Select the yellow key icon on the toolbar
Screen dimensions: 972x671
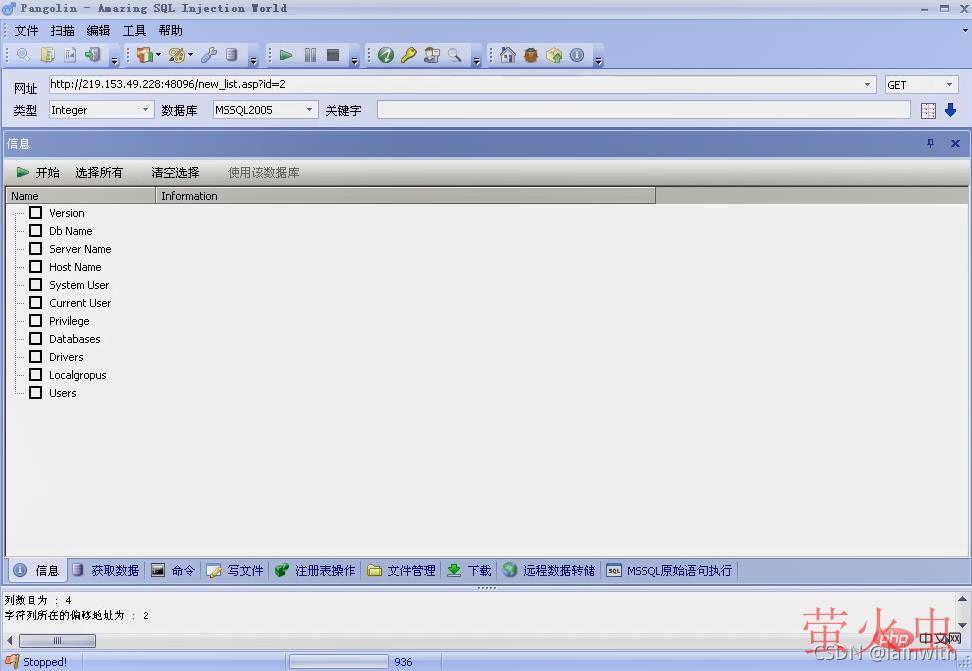point(408,55)
